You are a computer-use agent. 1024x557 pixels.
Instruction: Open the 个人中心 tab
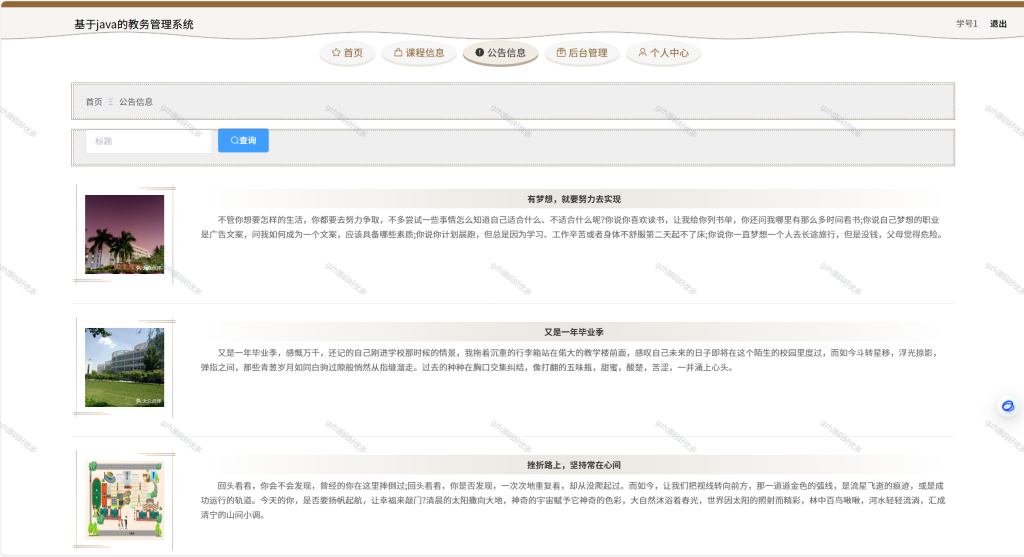pyautogui.click(x=664, y=53)
